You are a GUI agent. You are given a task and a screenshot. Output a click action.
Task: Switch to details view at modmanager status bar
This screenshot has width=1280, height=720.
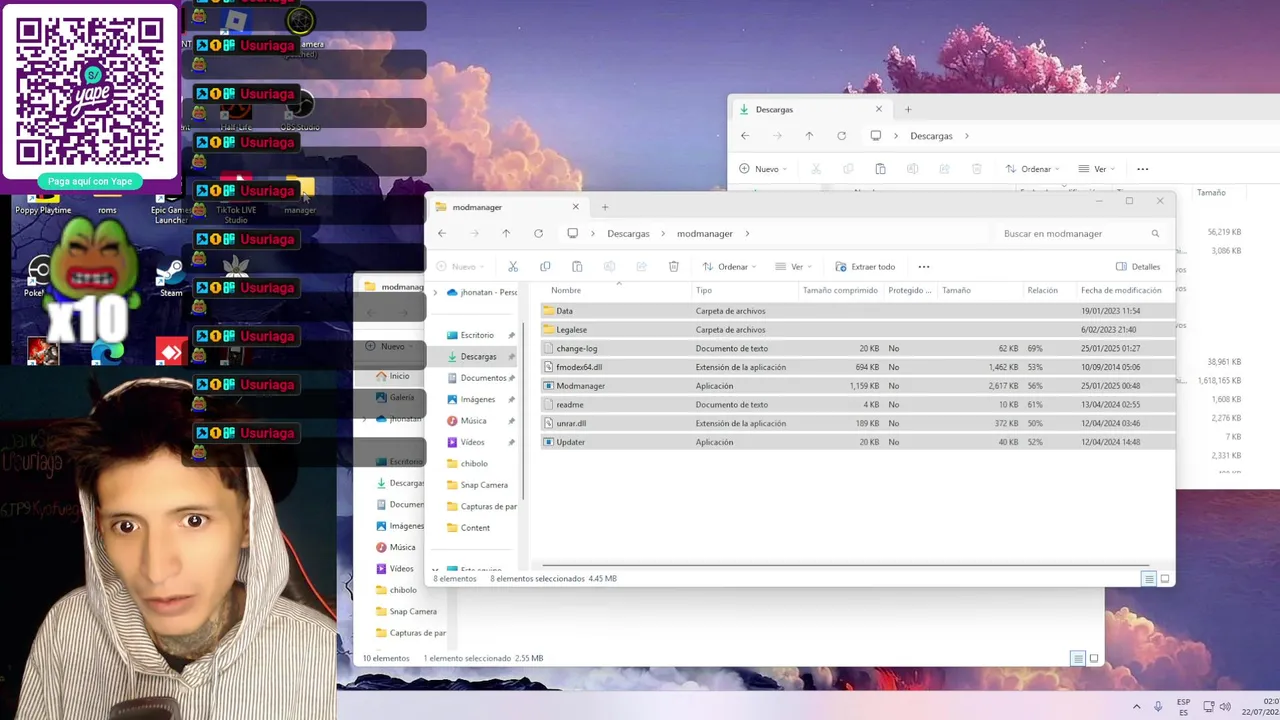click(1149, 579)
